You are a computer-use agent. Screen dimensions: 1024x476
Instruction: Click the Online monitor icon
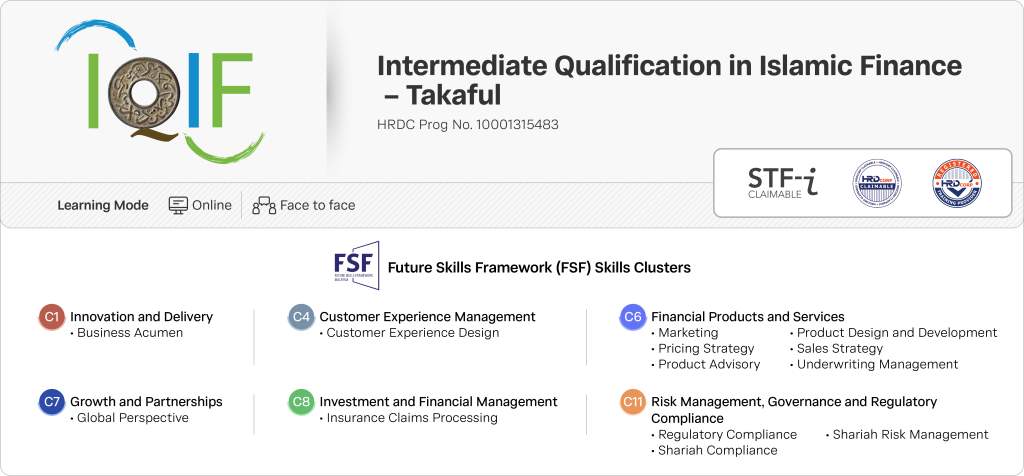178,205
